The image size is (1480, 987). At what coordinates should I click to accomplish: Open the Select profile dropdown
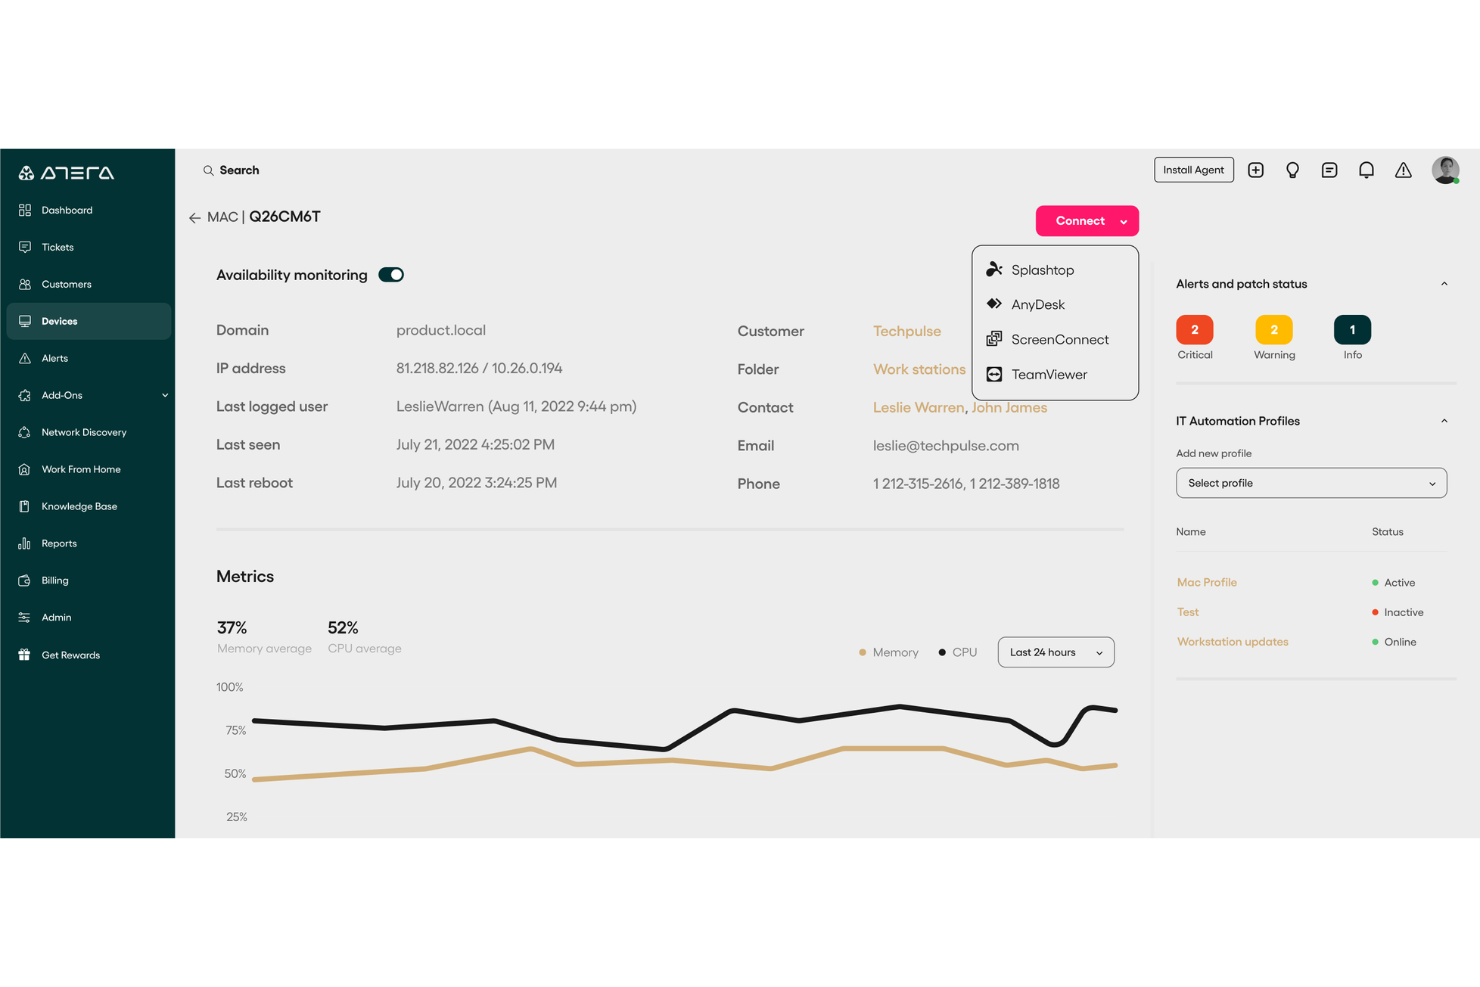[1311, 483]
